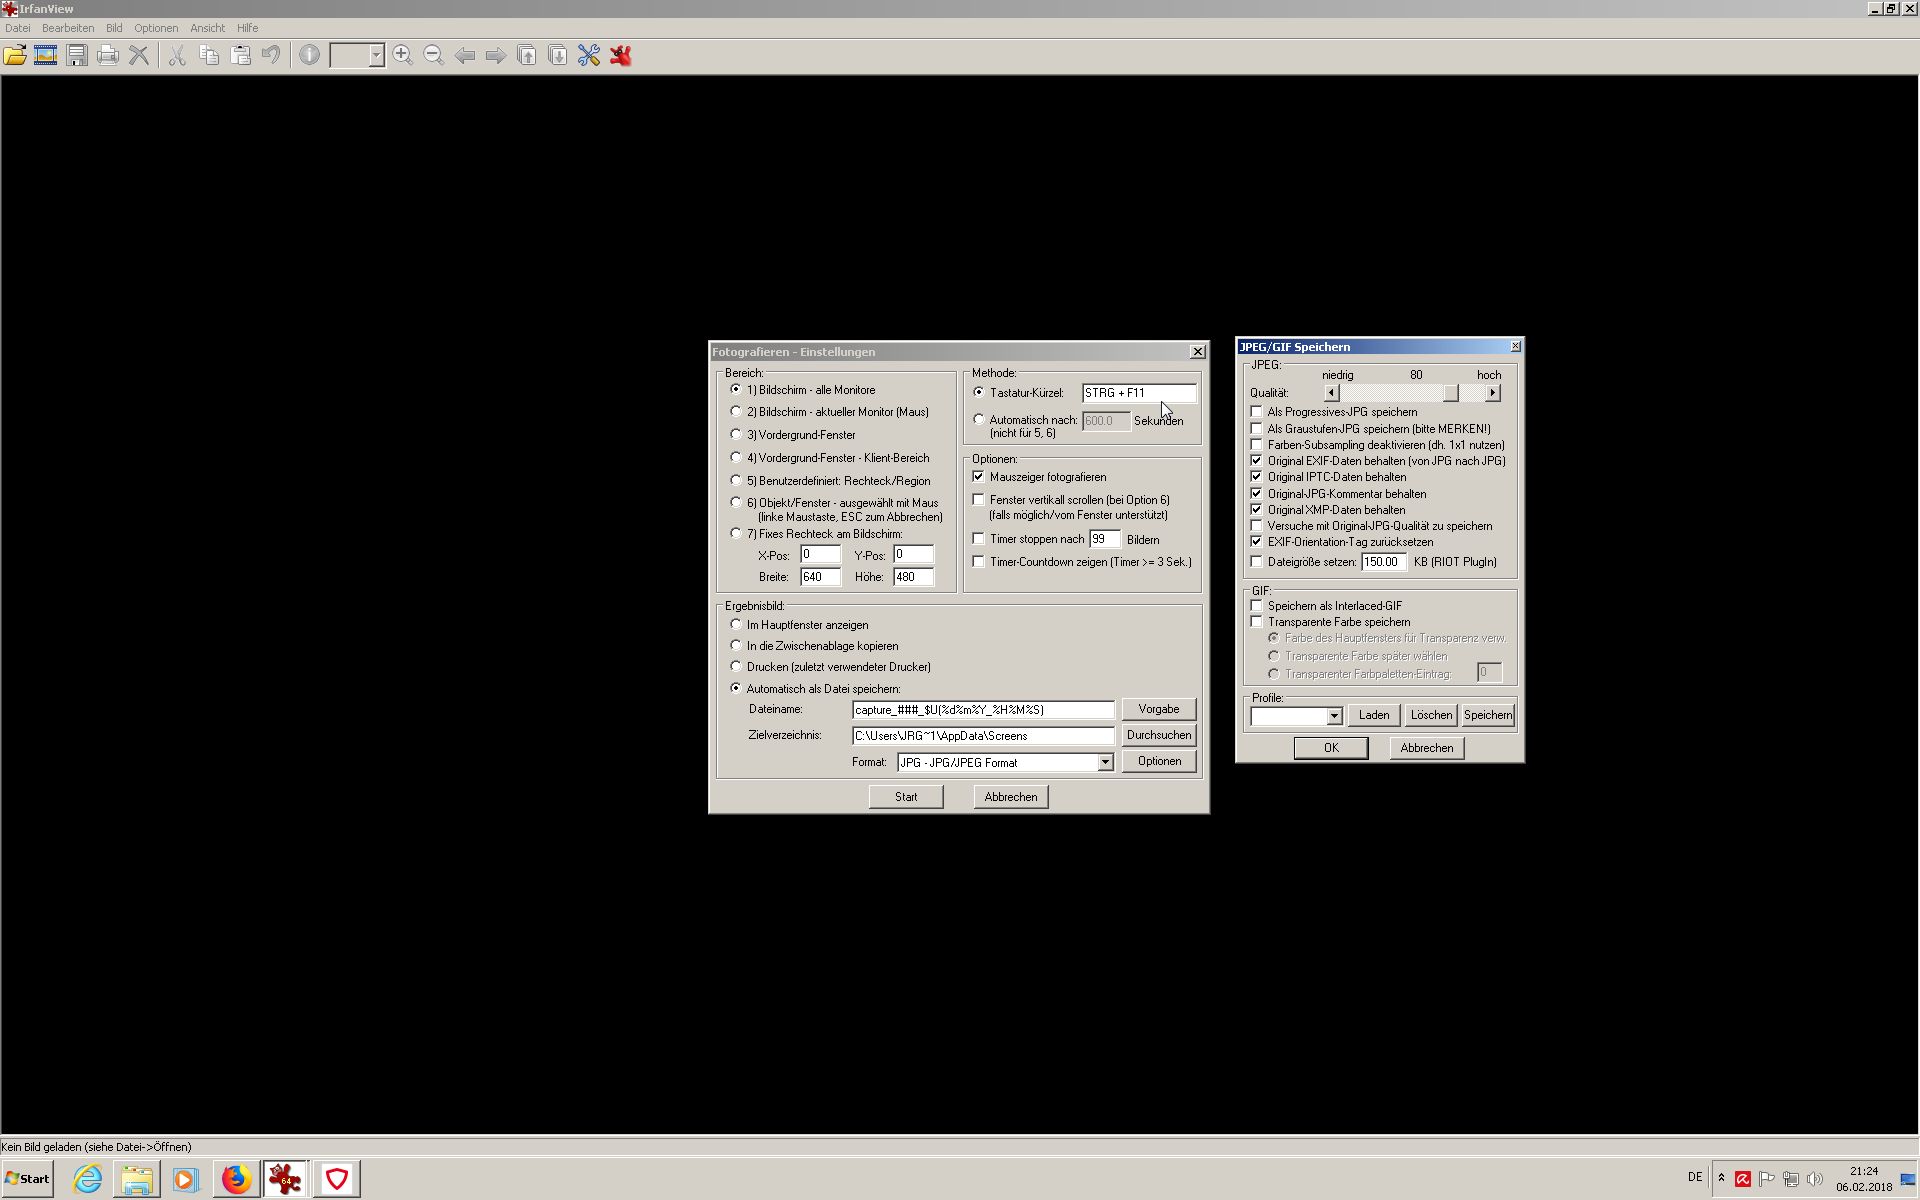The width and height of the screenshot is (1920, 1200).
Task: Click the Zoom in magnifier icon
Action: [x=402, y=56]
